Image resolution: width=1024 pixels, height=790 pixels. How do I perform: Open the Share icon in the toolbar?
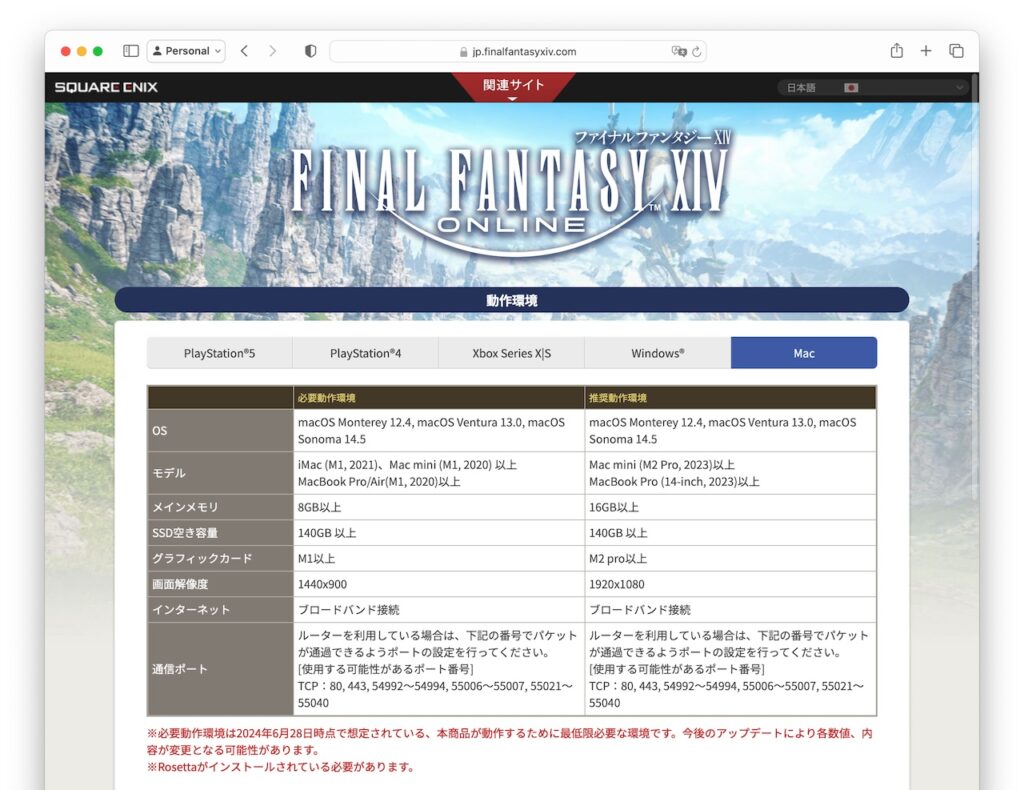click(895, 51)
